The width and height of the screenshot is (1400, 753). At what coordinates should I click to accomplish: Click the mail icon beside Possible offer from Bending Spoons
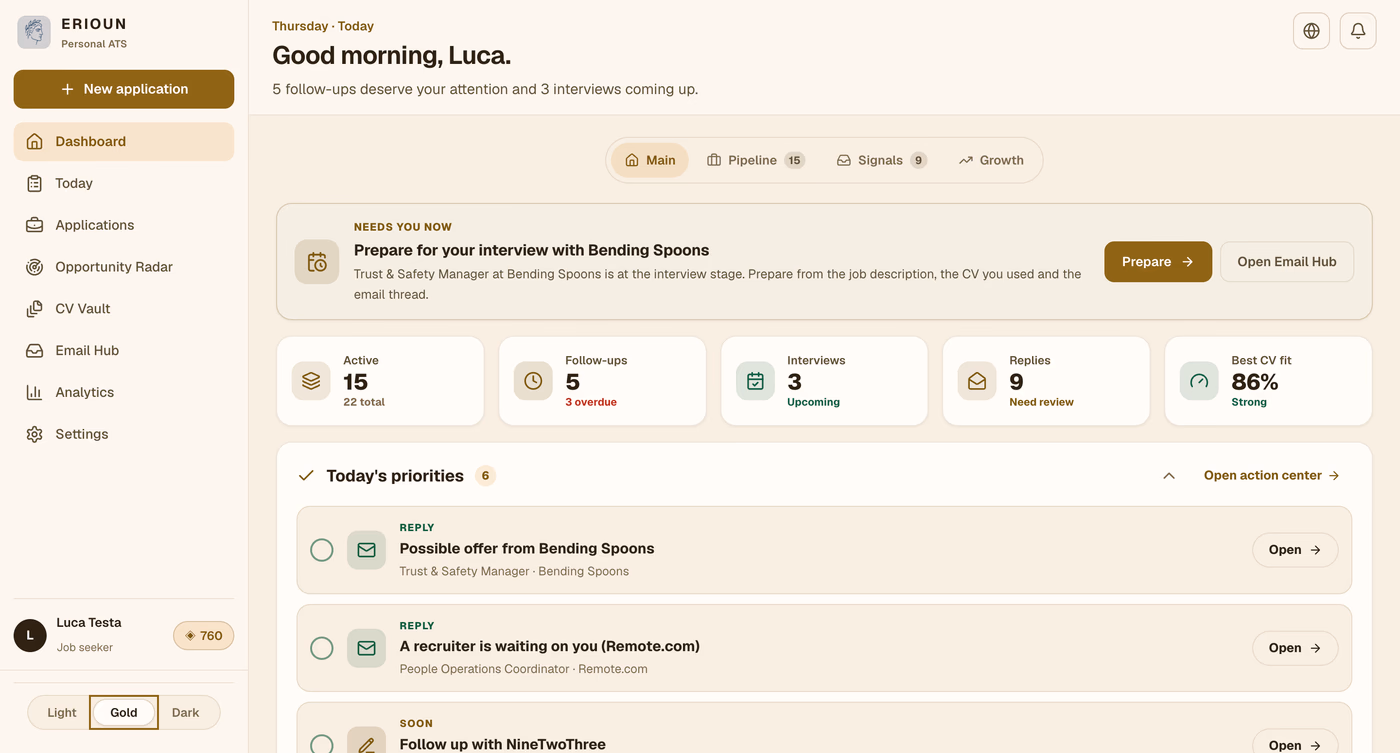click(366, 550)
